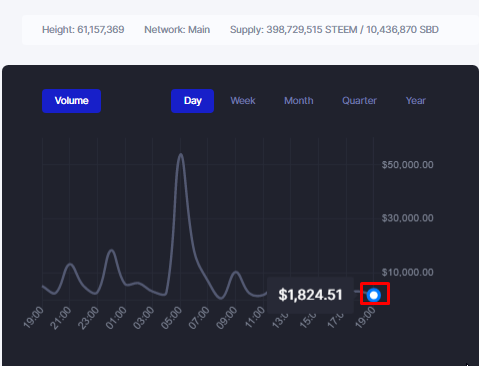479x366 pixels.
Task: Click the $1,824.51 tooltip value
Action: [x=310, y=295]
